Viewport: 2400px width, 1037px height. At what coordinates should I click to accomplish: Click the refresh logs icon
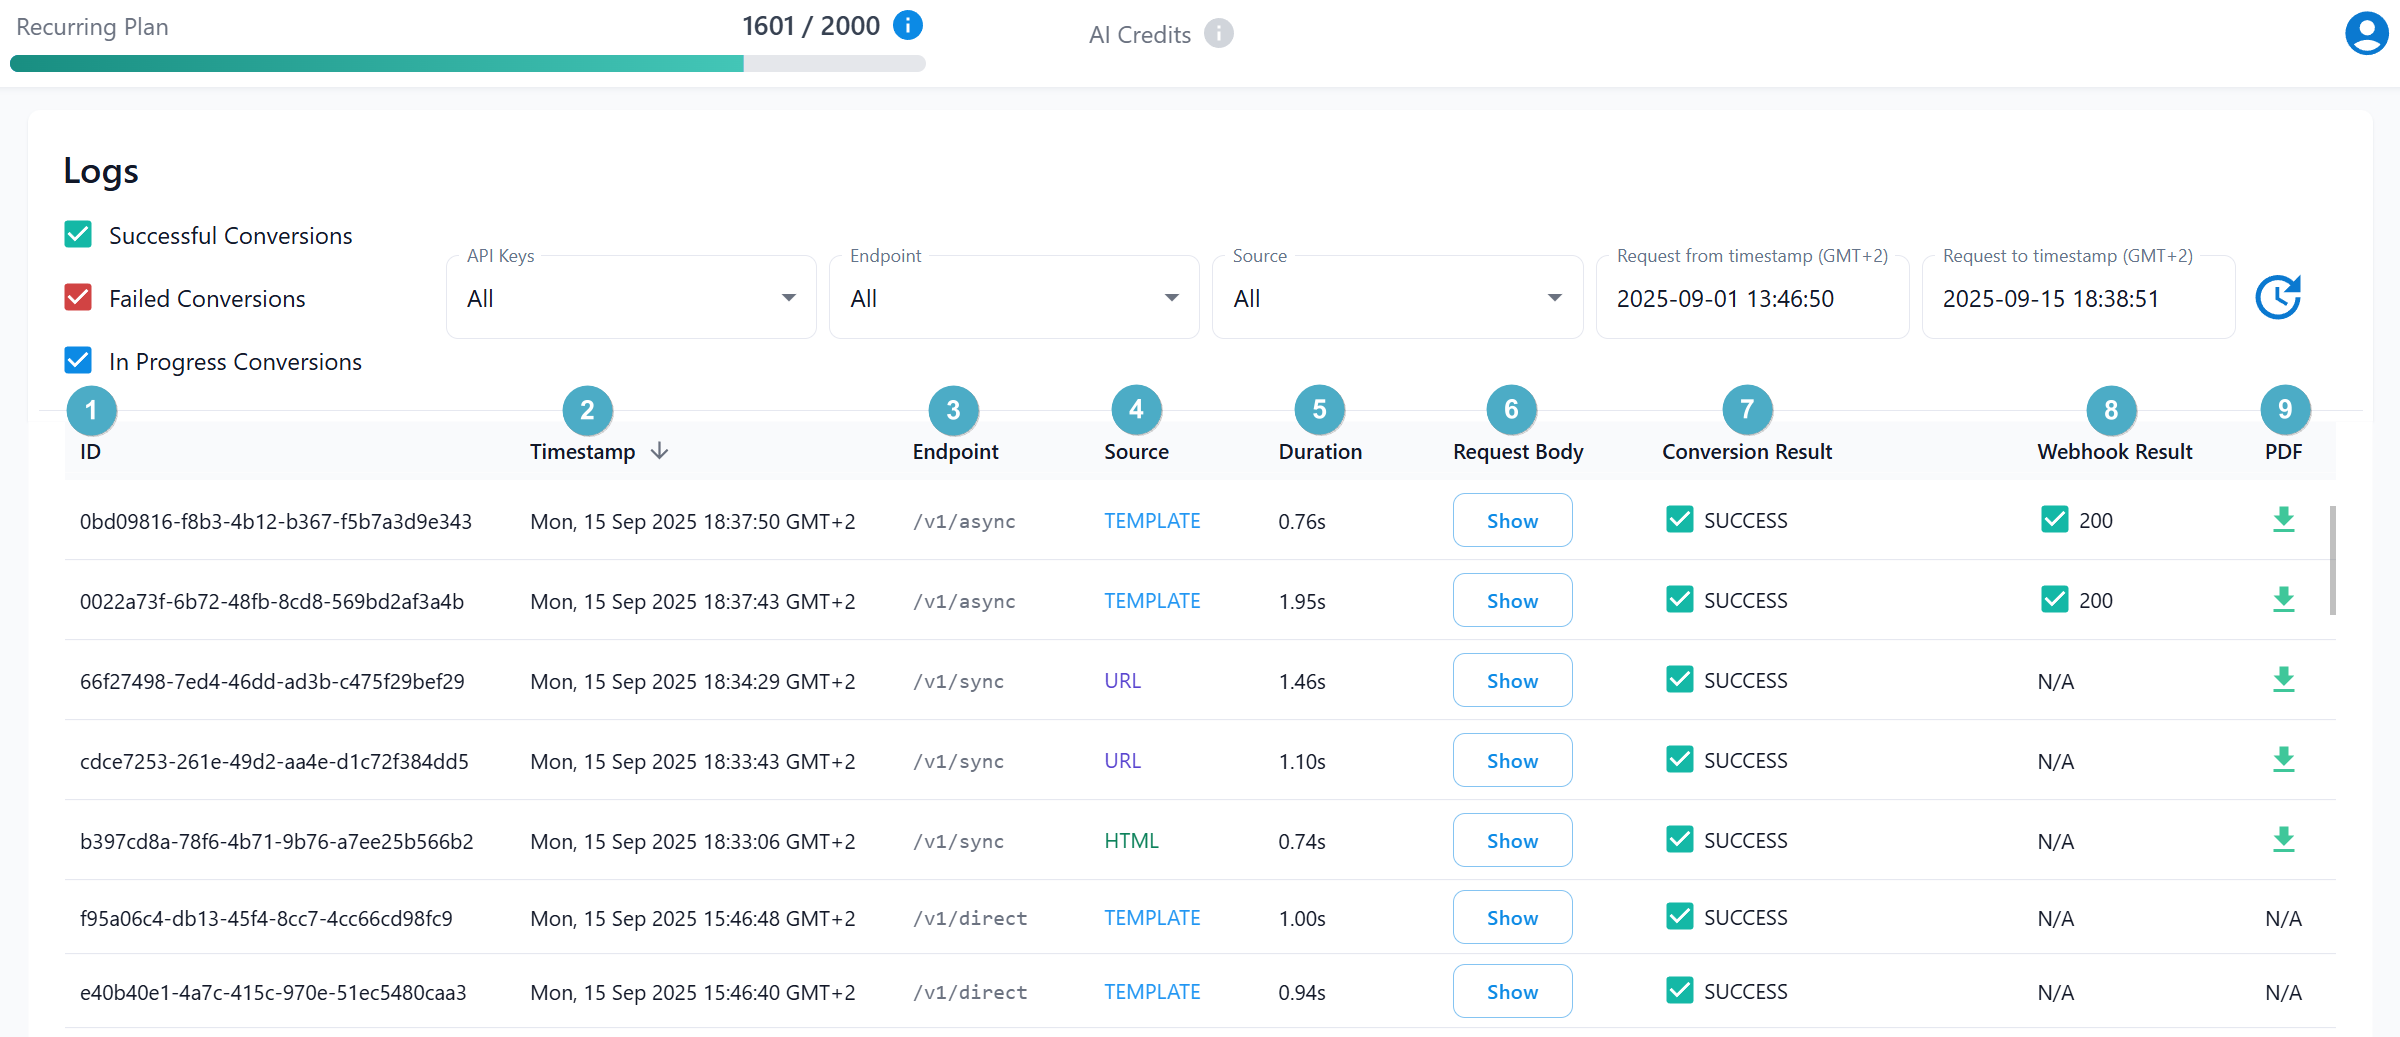point(2279,296)
